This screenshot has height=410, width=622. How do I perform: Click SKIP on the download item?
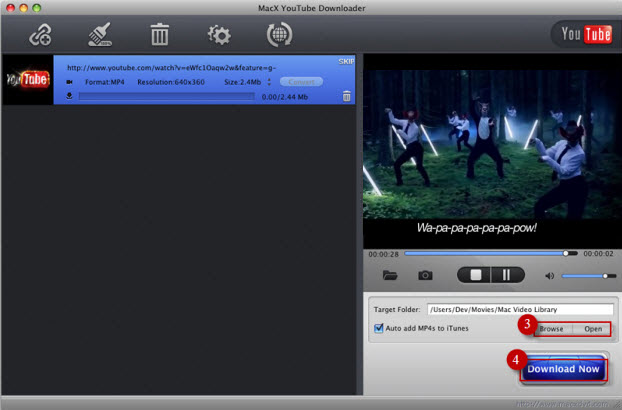(x=346, y=61)
